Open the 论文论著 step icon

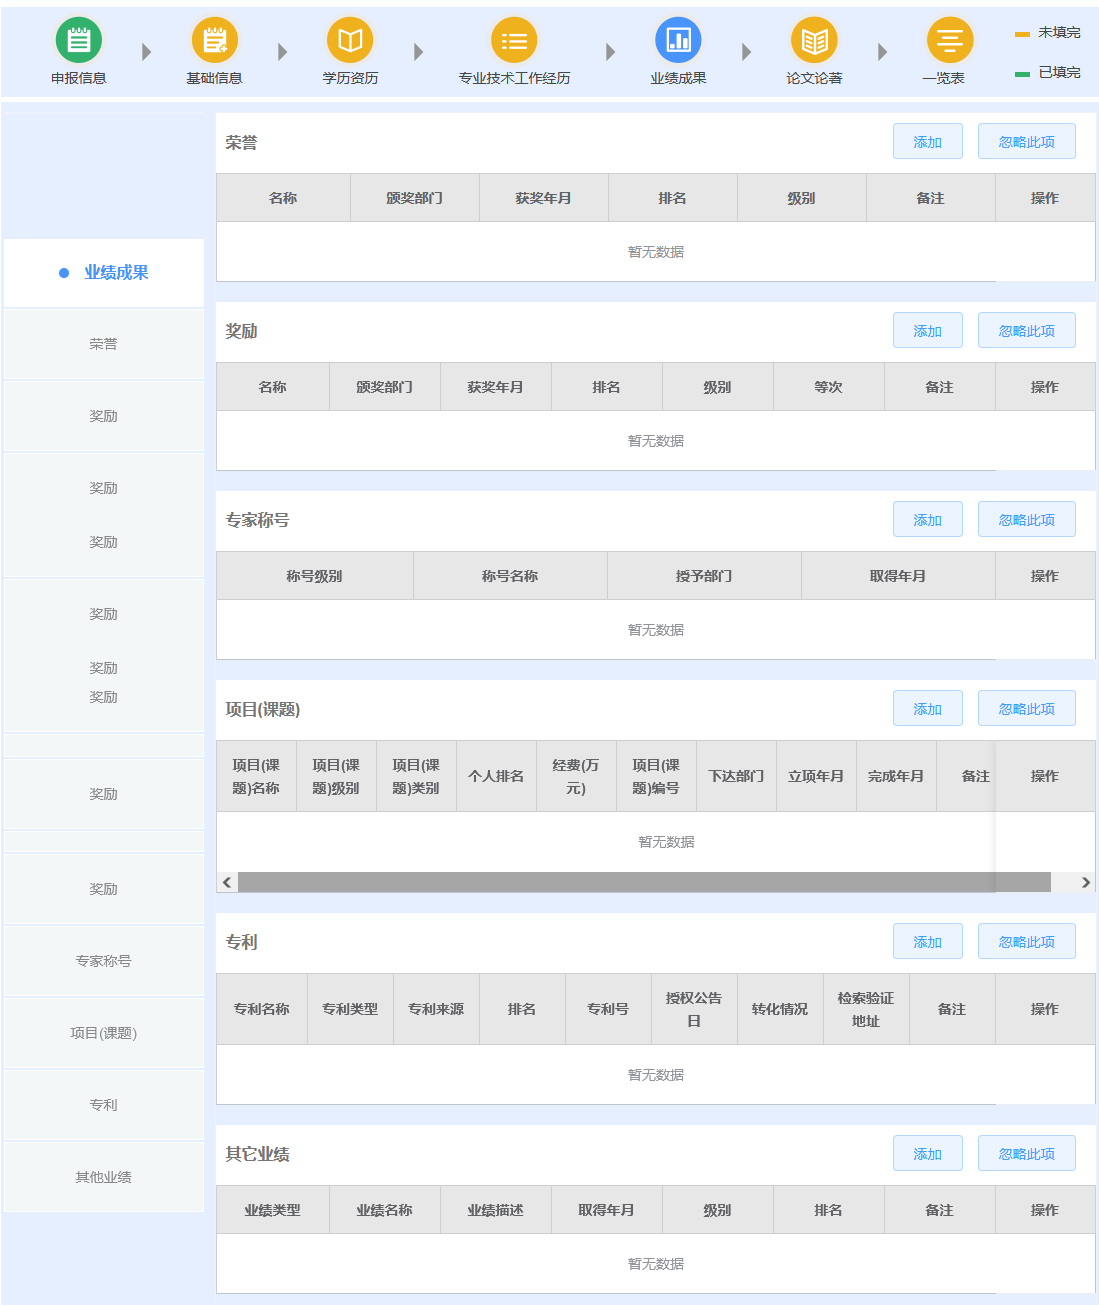pos(814,41)
